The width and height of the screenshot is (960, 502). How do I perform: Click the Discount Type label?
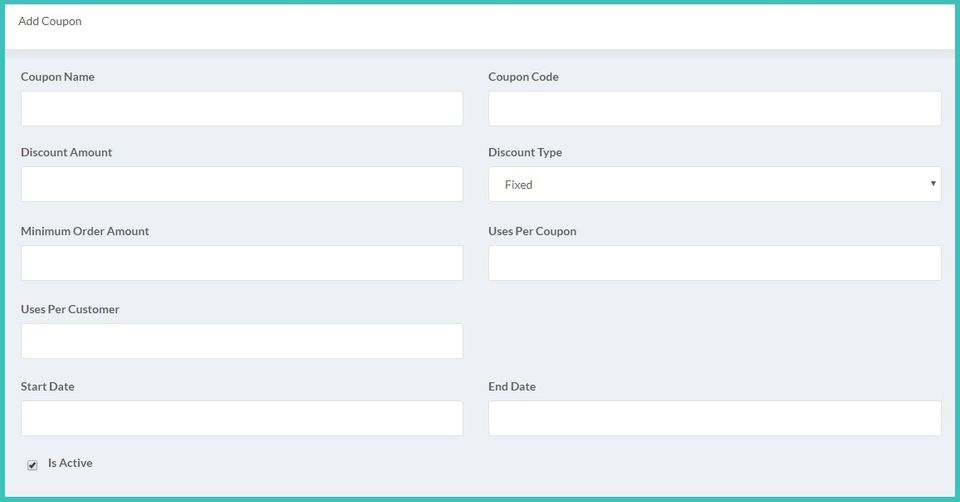pyautogui.click(x=525, y=152)
